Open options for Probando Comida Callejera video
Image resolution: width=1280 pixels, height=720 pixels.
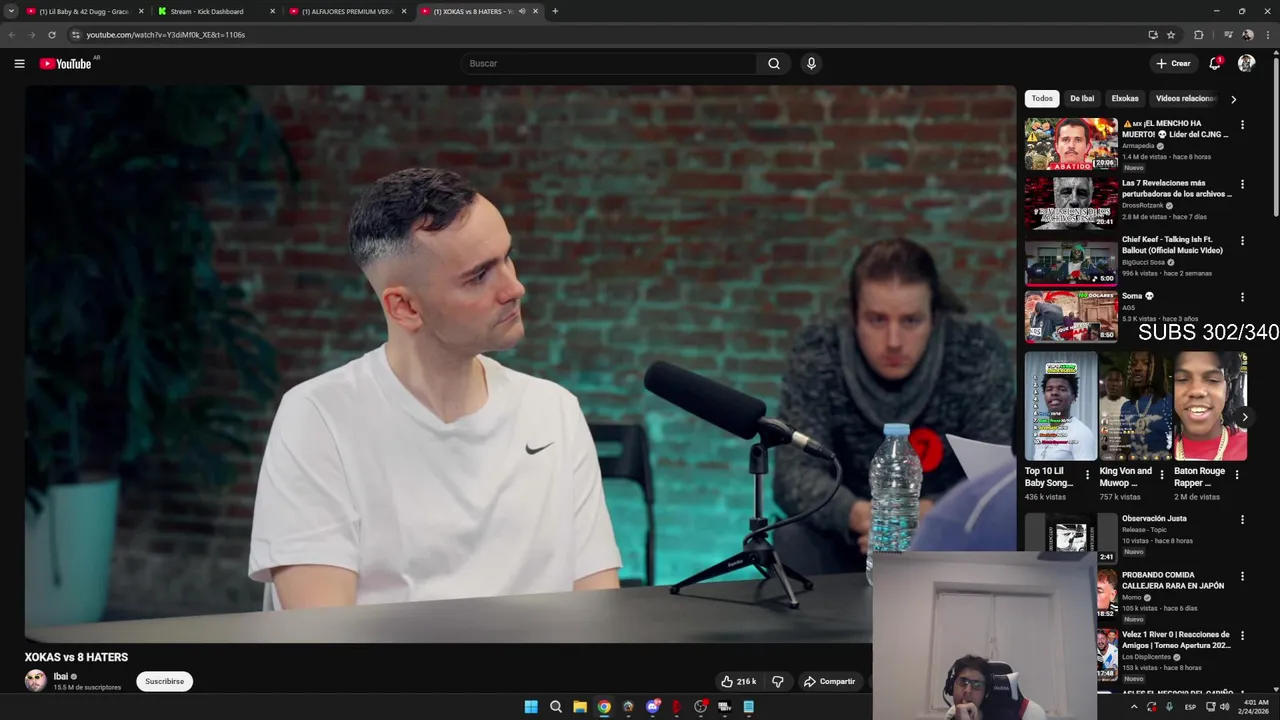[x=1242, y=577]
